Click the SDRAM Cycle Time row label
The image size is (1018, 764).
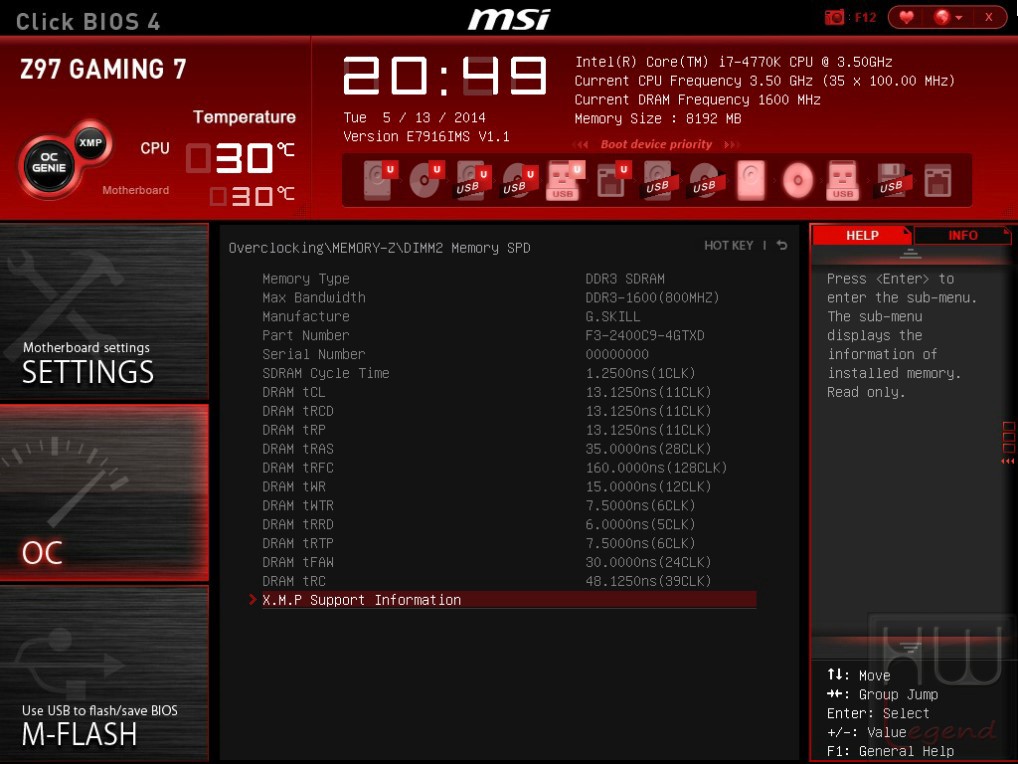tap(326, 373)
